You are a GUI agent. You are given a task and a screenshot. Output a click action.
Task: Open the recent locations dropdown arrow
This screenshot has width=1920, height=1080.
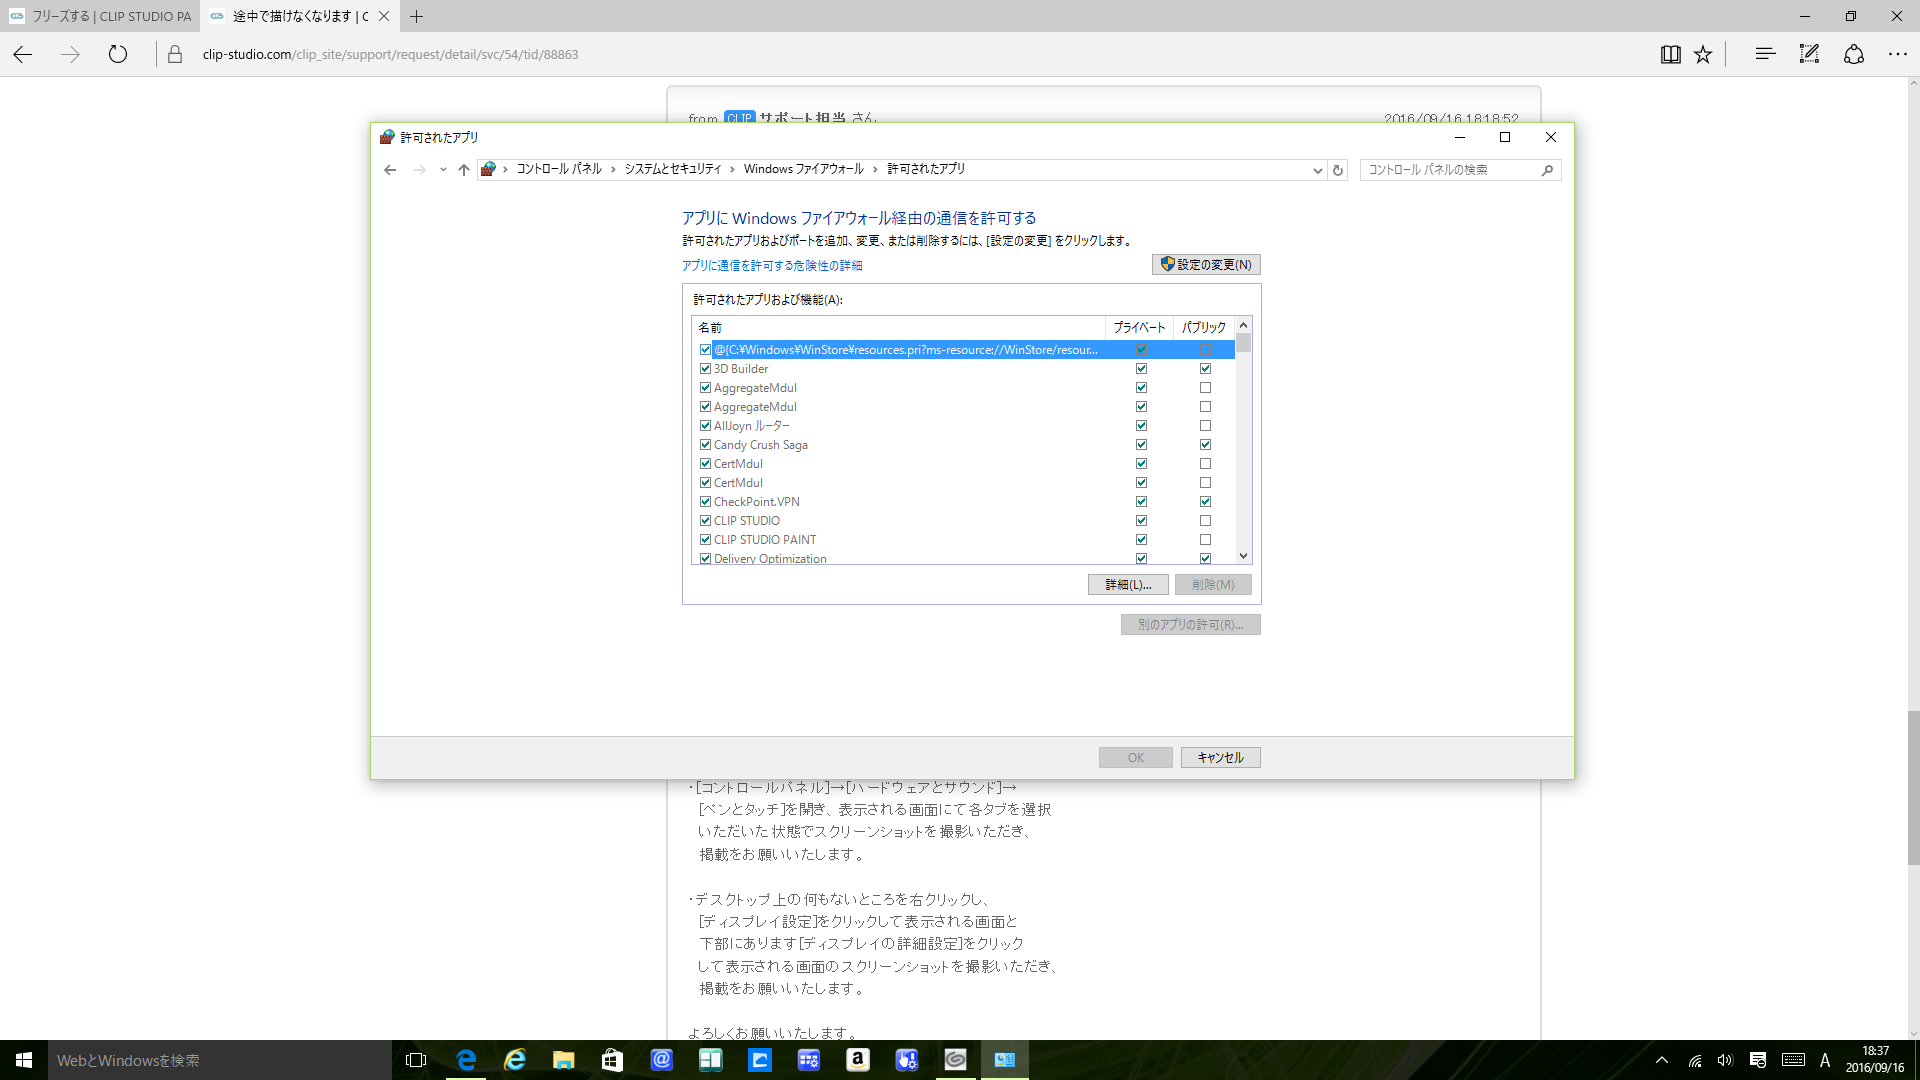coord(443,170)
